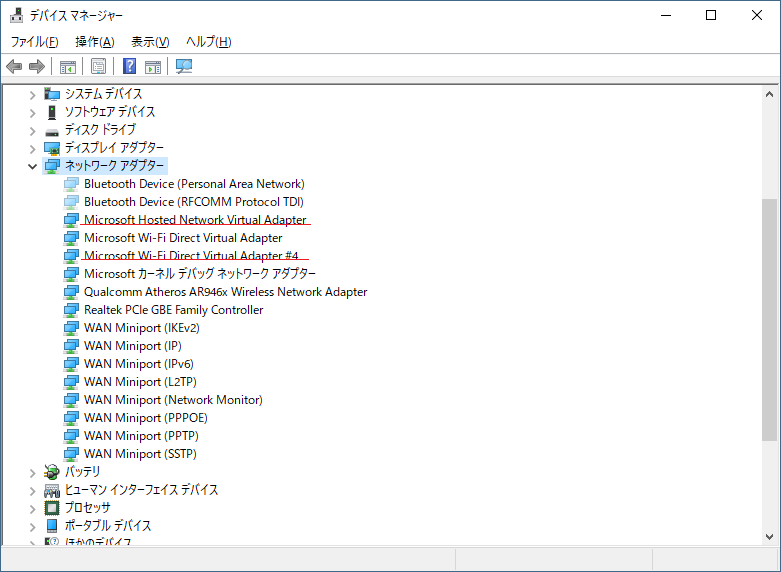Expand the プロセッサ node
Screen dimensions: 781x572
[33, 509]
